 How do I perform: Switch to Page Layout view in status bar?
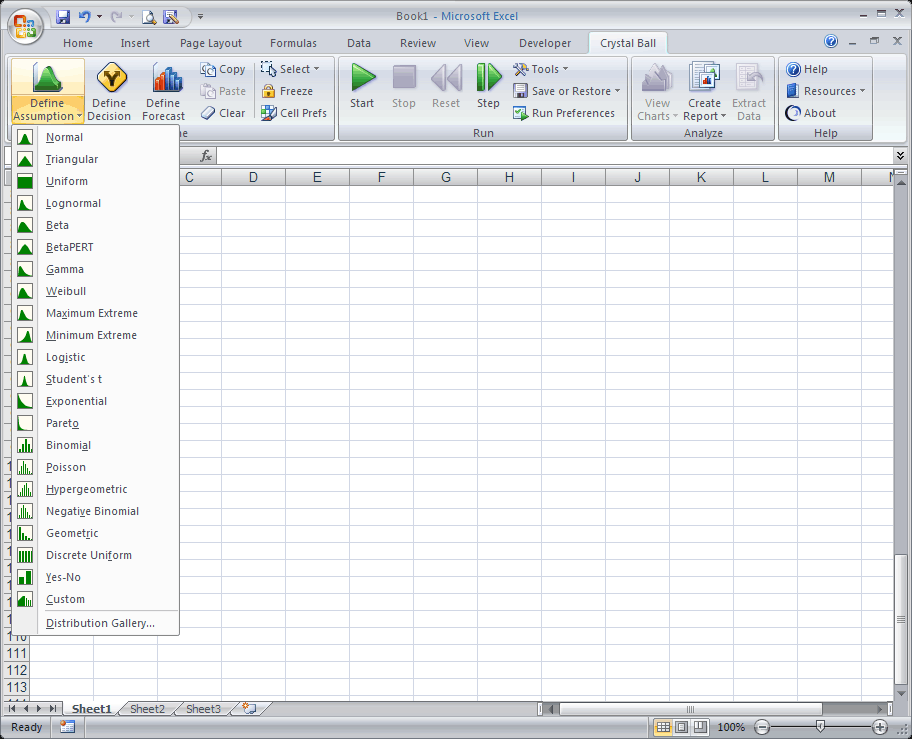click(682, 727)
